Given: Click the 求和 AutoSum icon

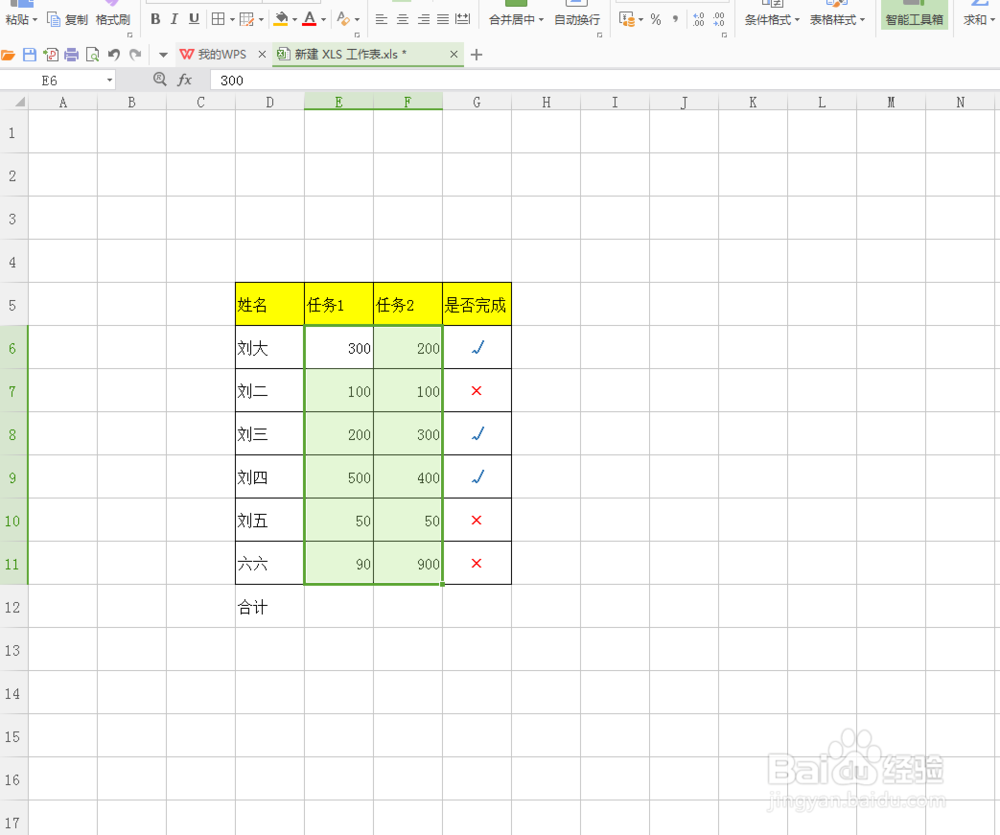Looking at the screenshot, I should tap(974, 19).
